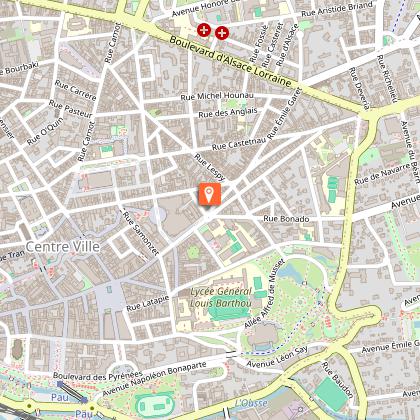Select the Avenue Napoléon Bonaparte label

[x=154, y=379]
